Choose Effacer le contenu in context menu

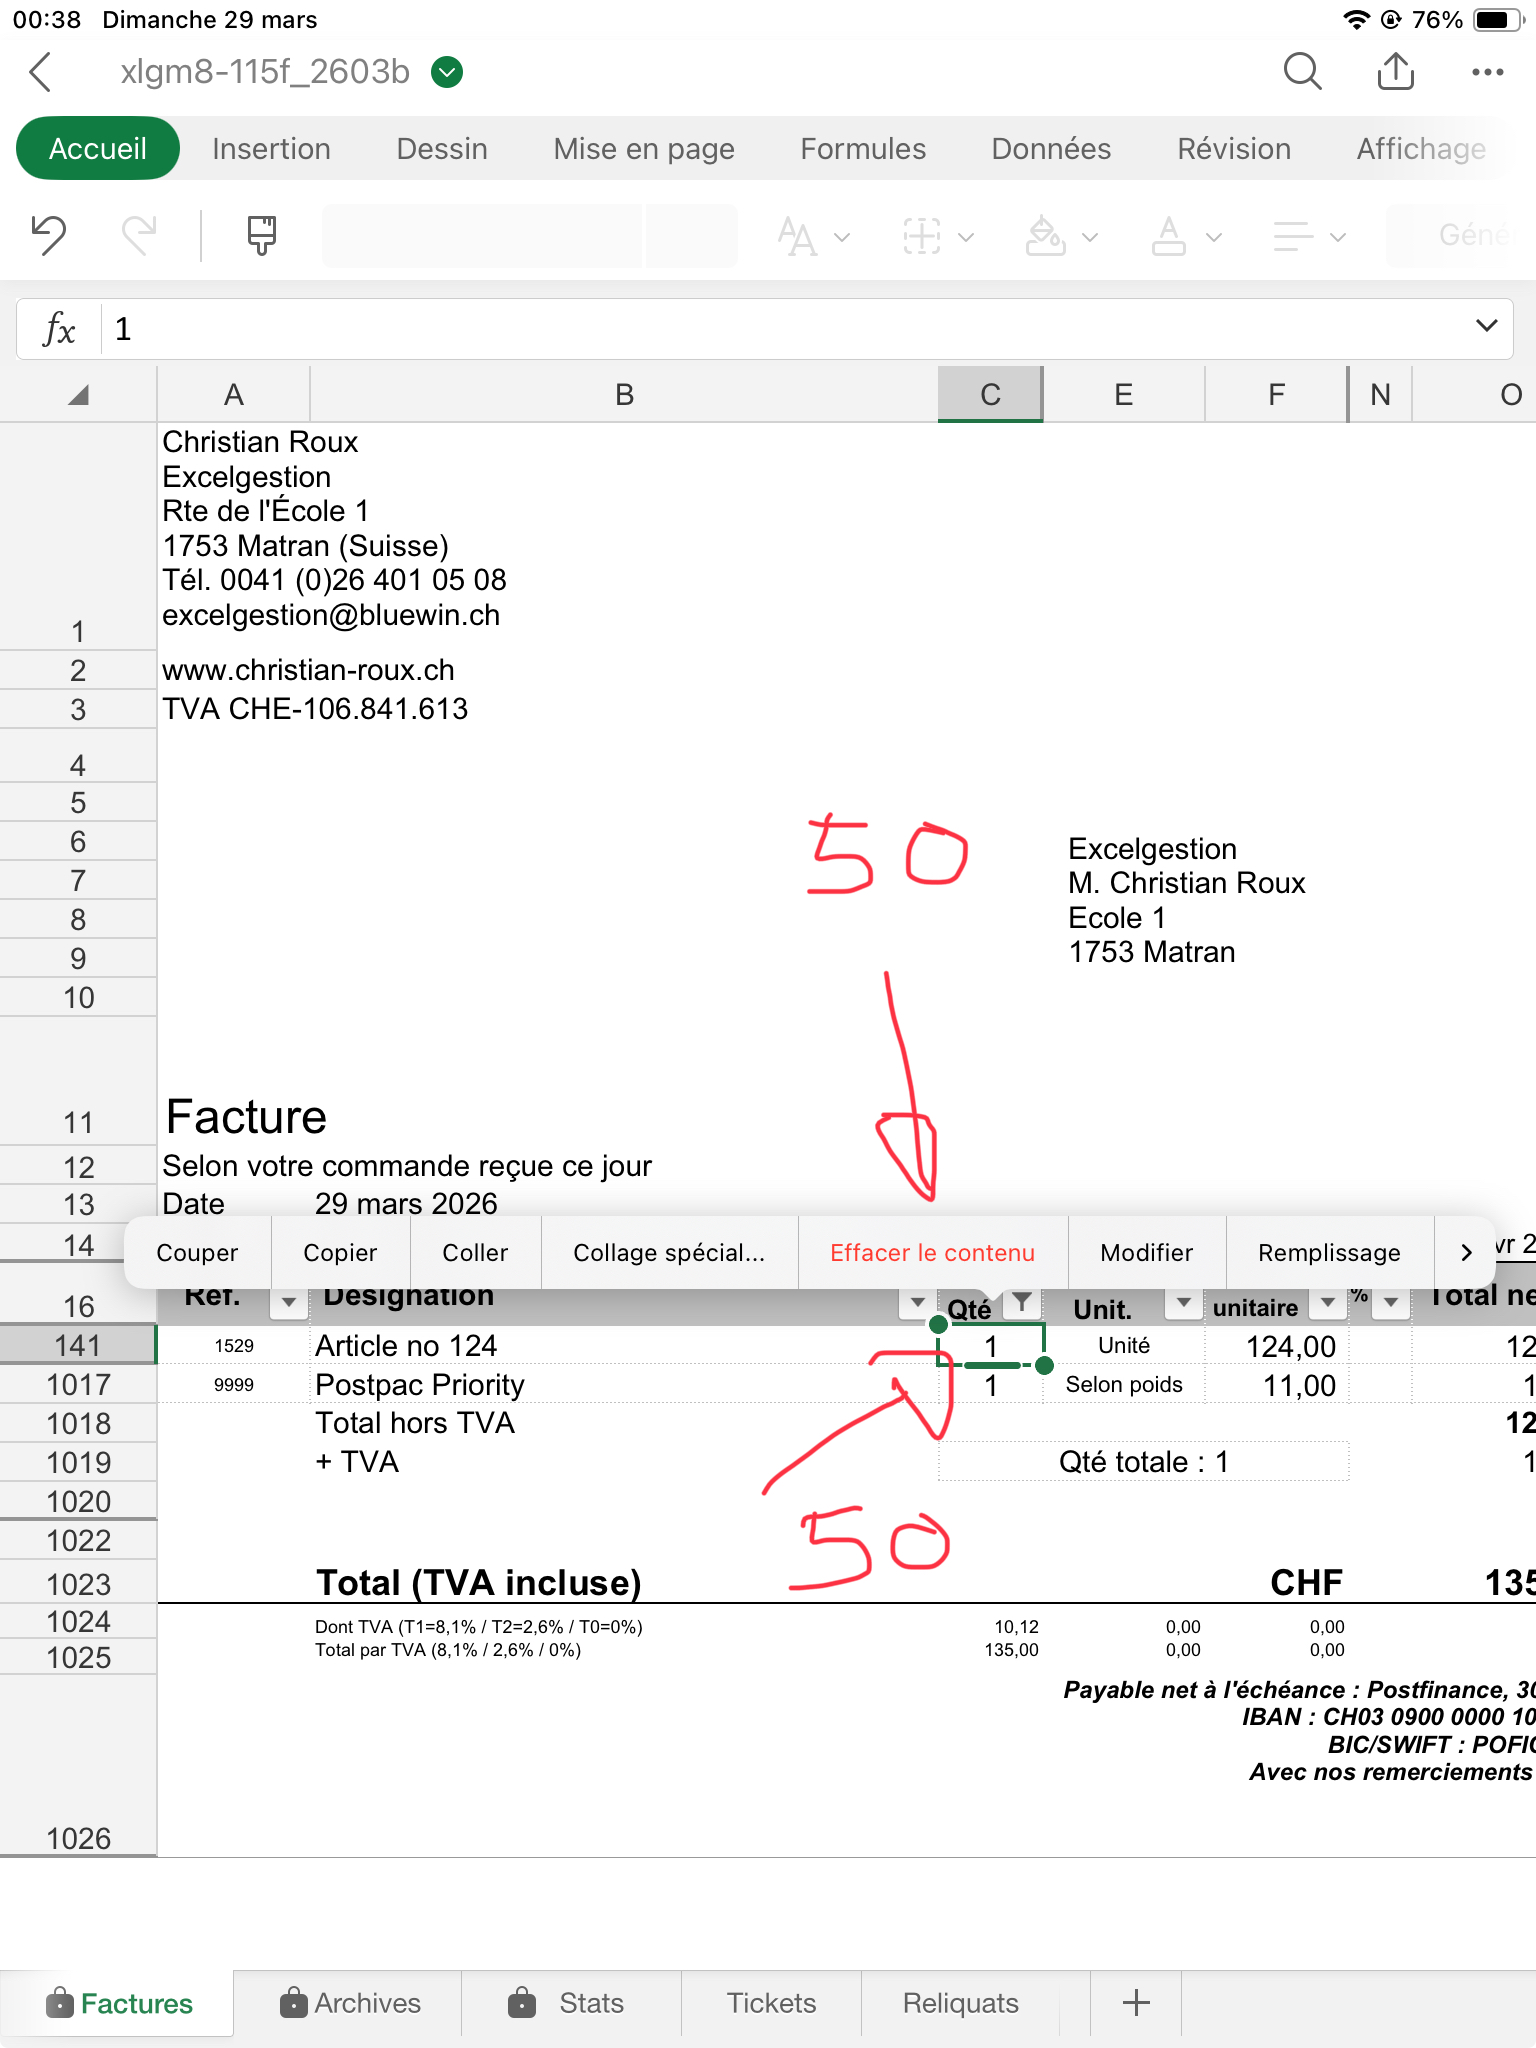pyautogui.click(x=932, y=1253)
